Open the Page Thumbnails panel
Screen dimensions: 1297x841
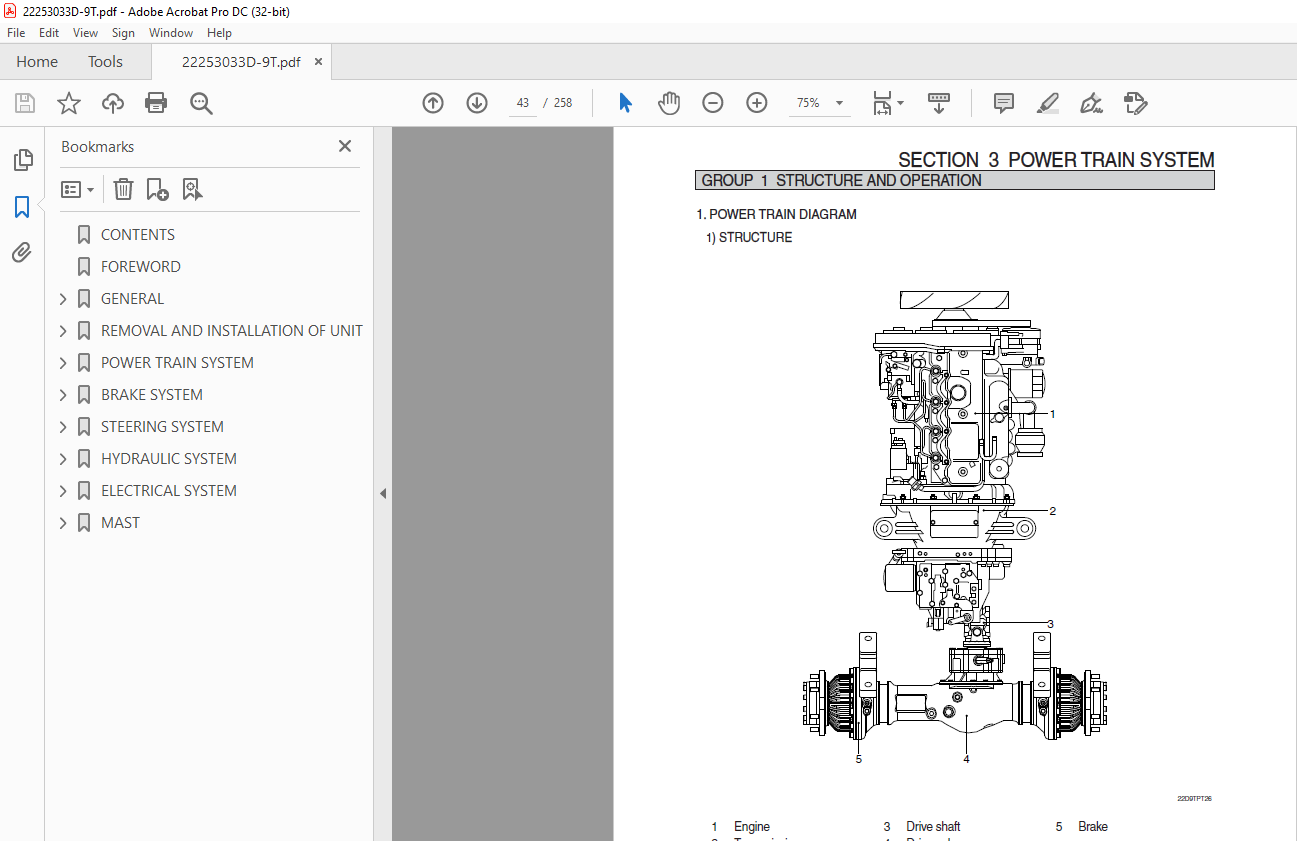click(x=22, y=160)
